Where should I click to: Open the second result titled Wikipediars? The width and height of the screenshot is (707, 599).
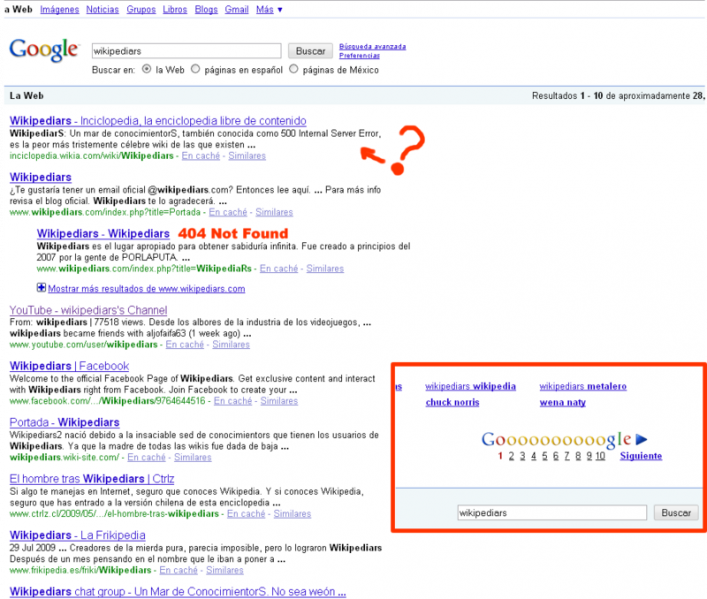[x=41, y=177]
